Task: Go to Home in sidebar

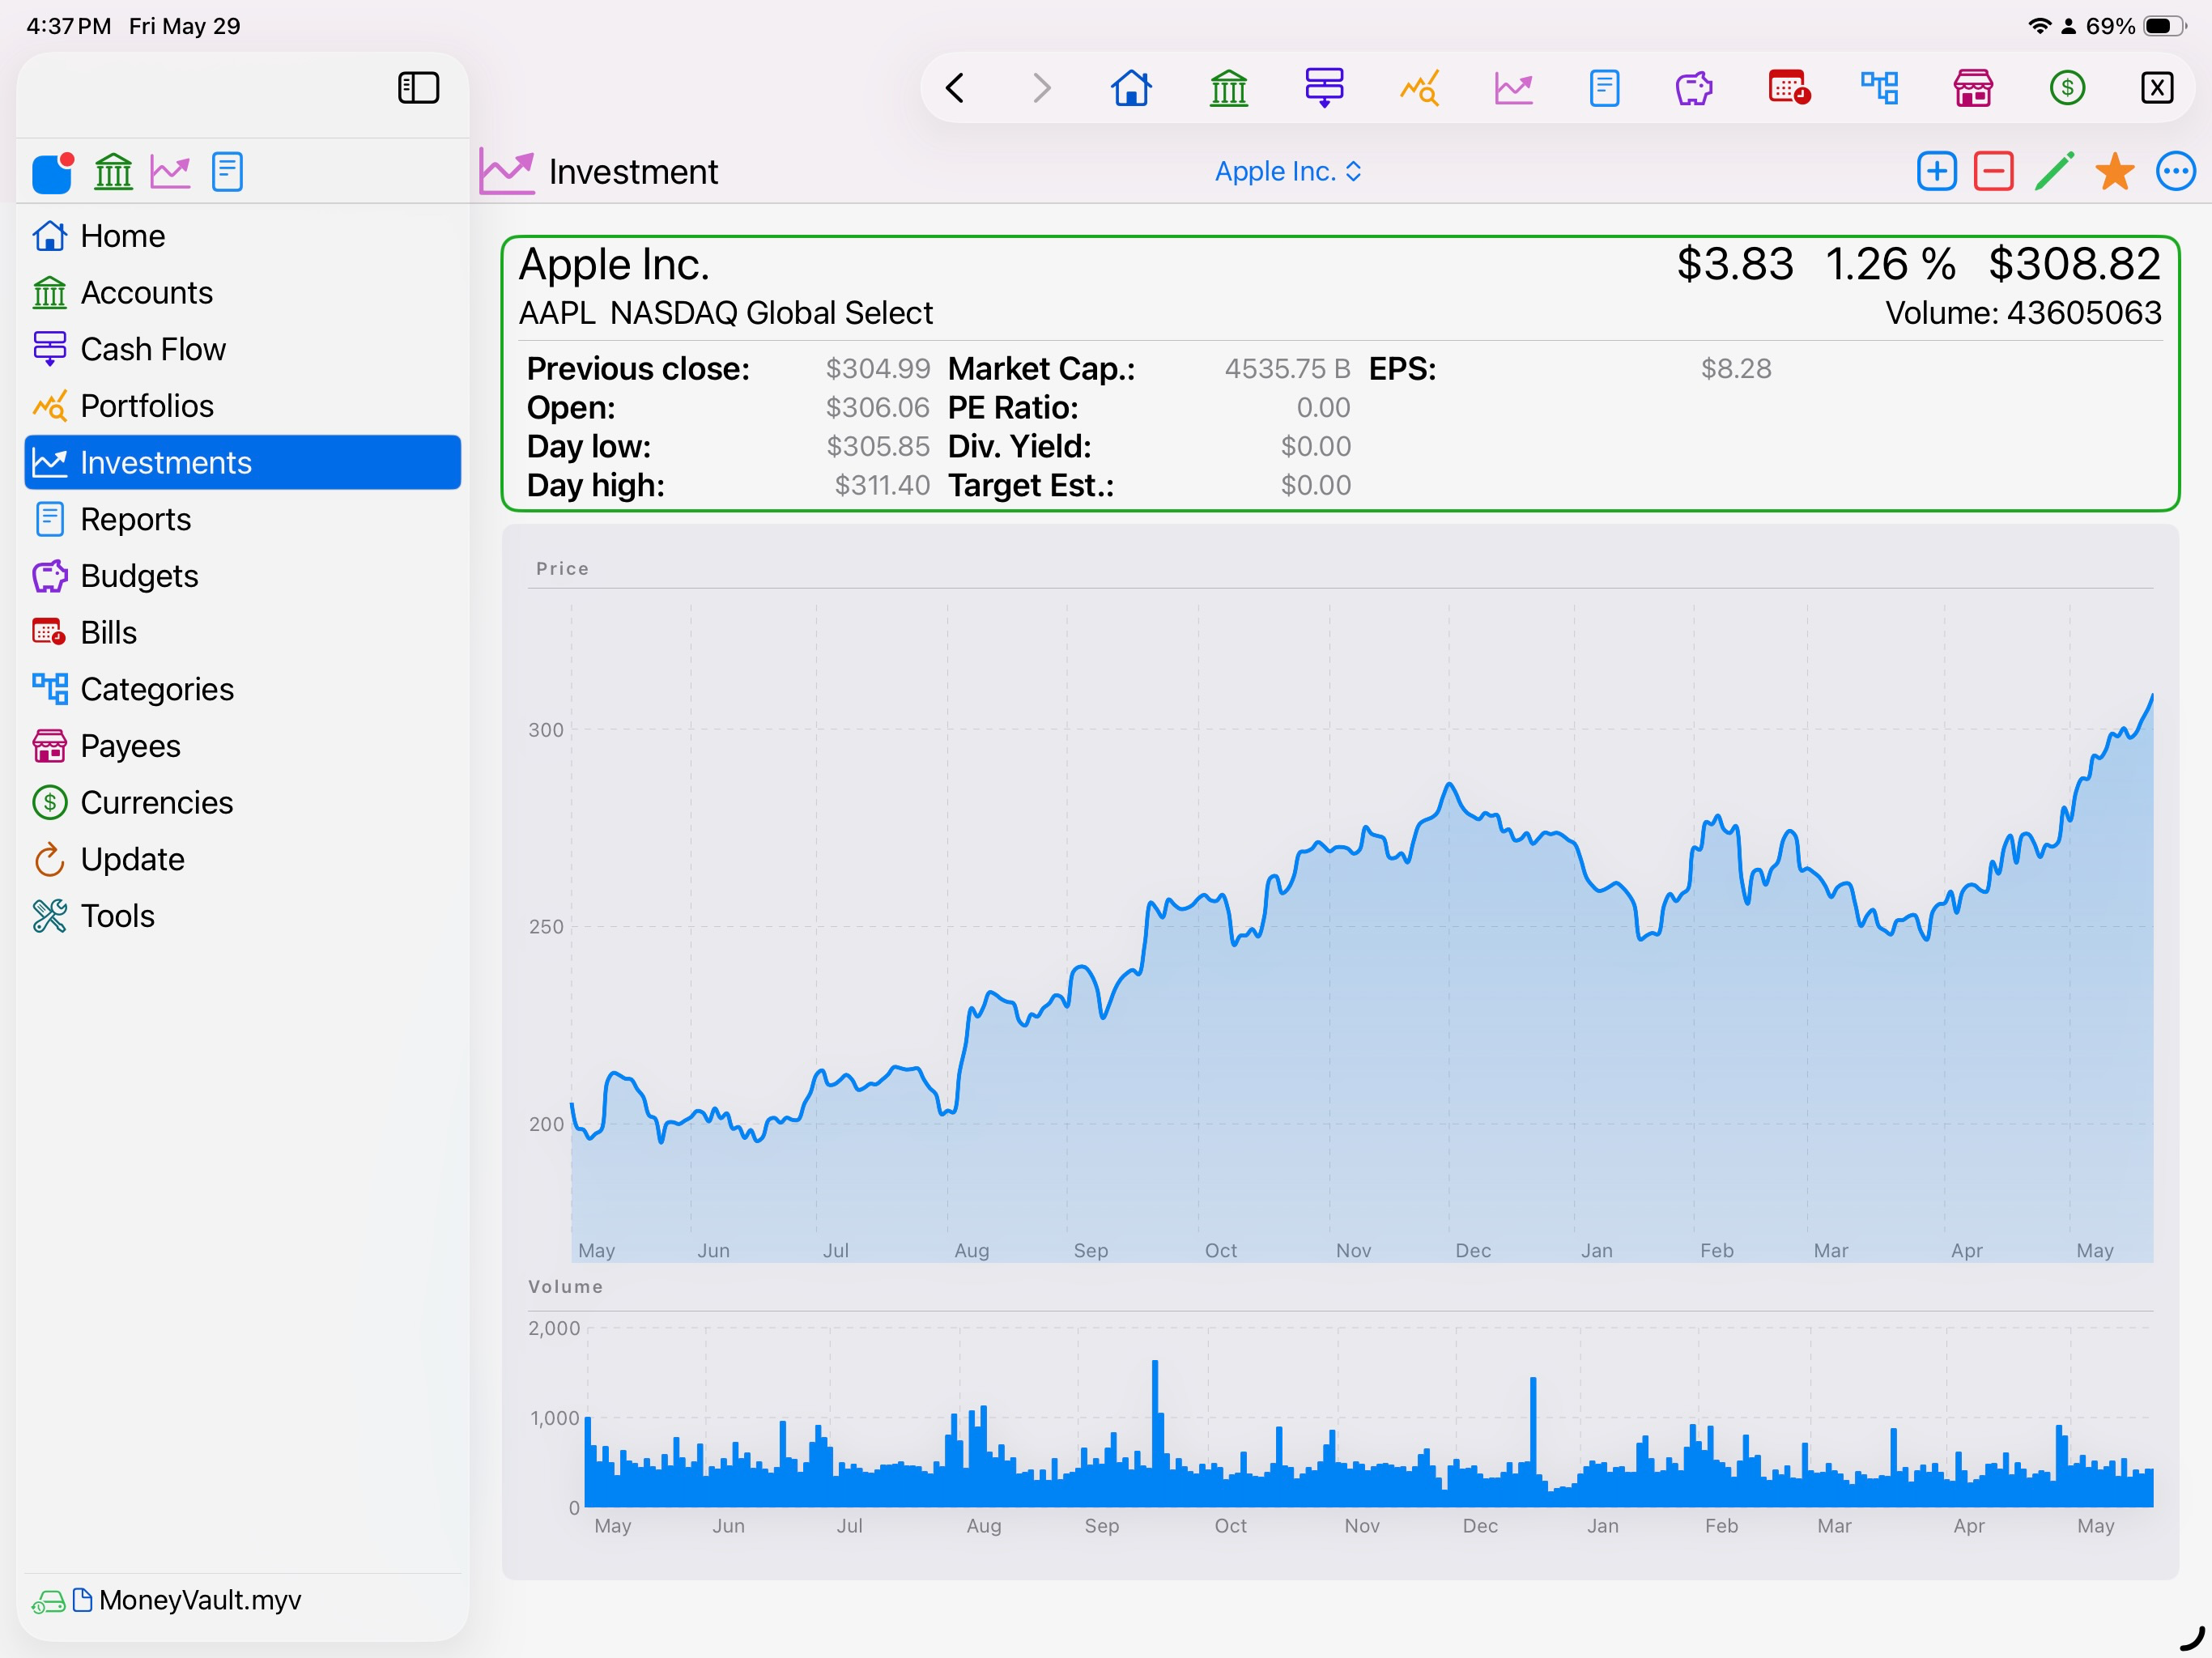Action: pos(242,236)
